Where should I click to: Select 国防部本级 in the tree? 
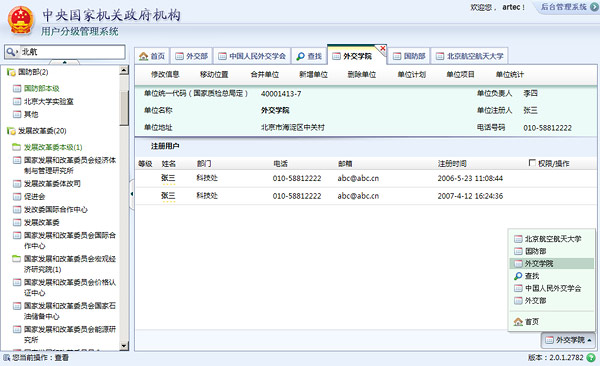click(x=41, y=88)
